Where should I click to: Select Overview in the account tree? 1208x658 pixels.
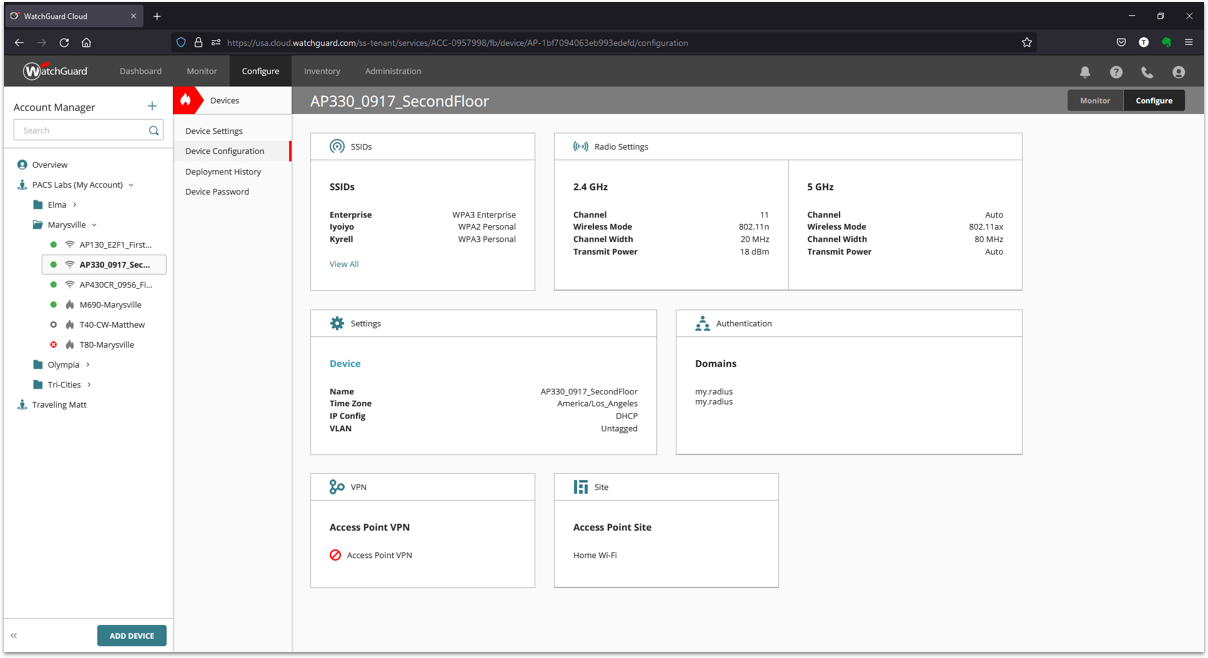[50, 165]
